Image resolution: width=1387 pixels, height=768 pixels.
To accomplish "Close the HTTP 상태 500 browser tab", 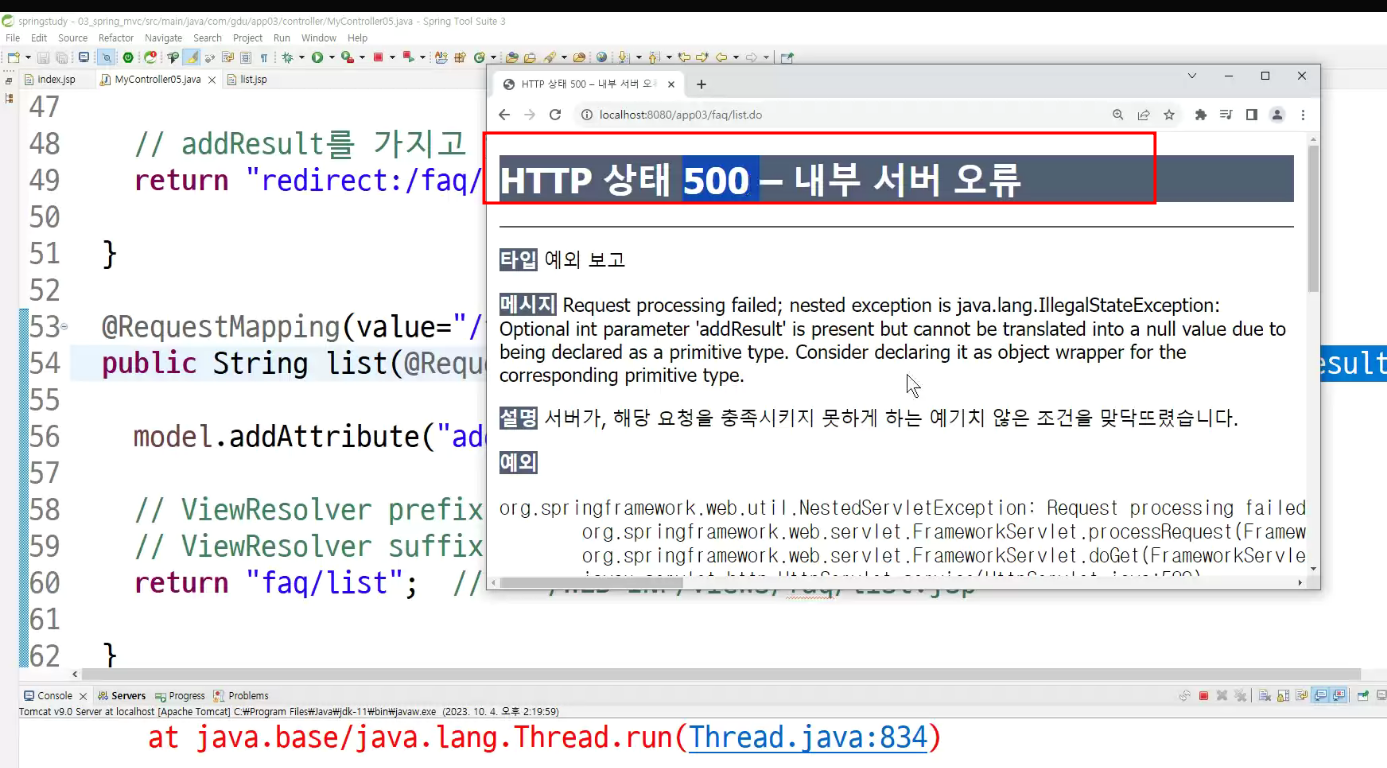I will tap(671, 84).
